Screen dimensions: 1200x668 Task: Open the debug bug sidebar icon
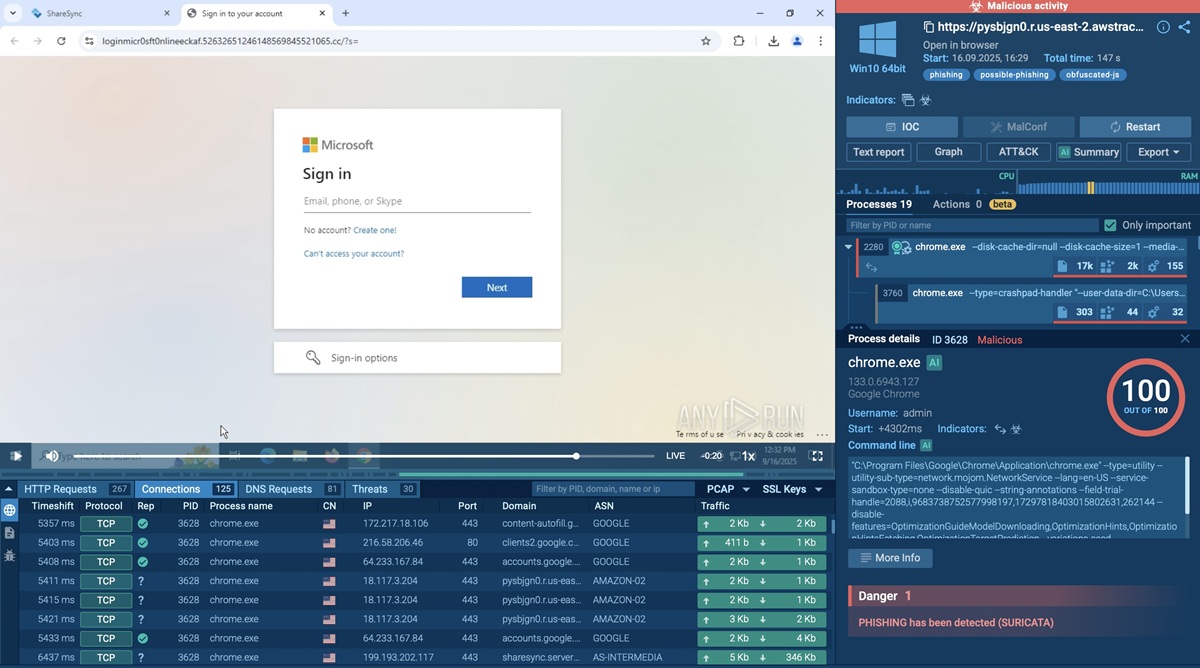click(10, 555)
